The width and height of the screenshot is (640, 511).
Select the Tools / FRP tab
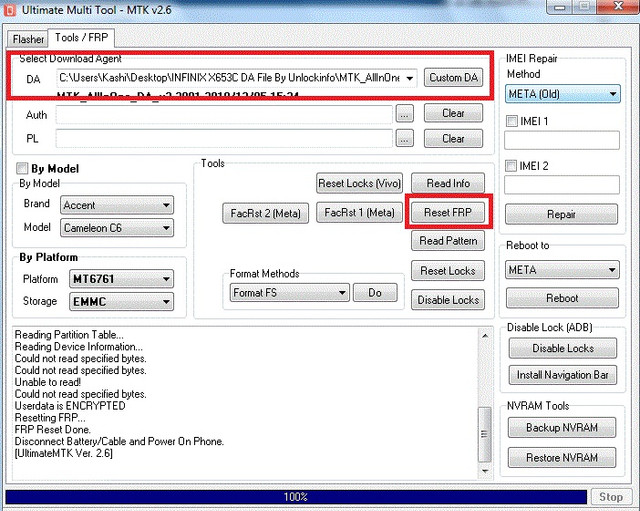point(81,38)
